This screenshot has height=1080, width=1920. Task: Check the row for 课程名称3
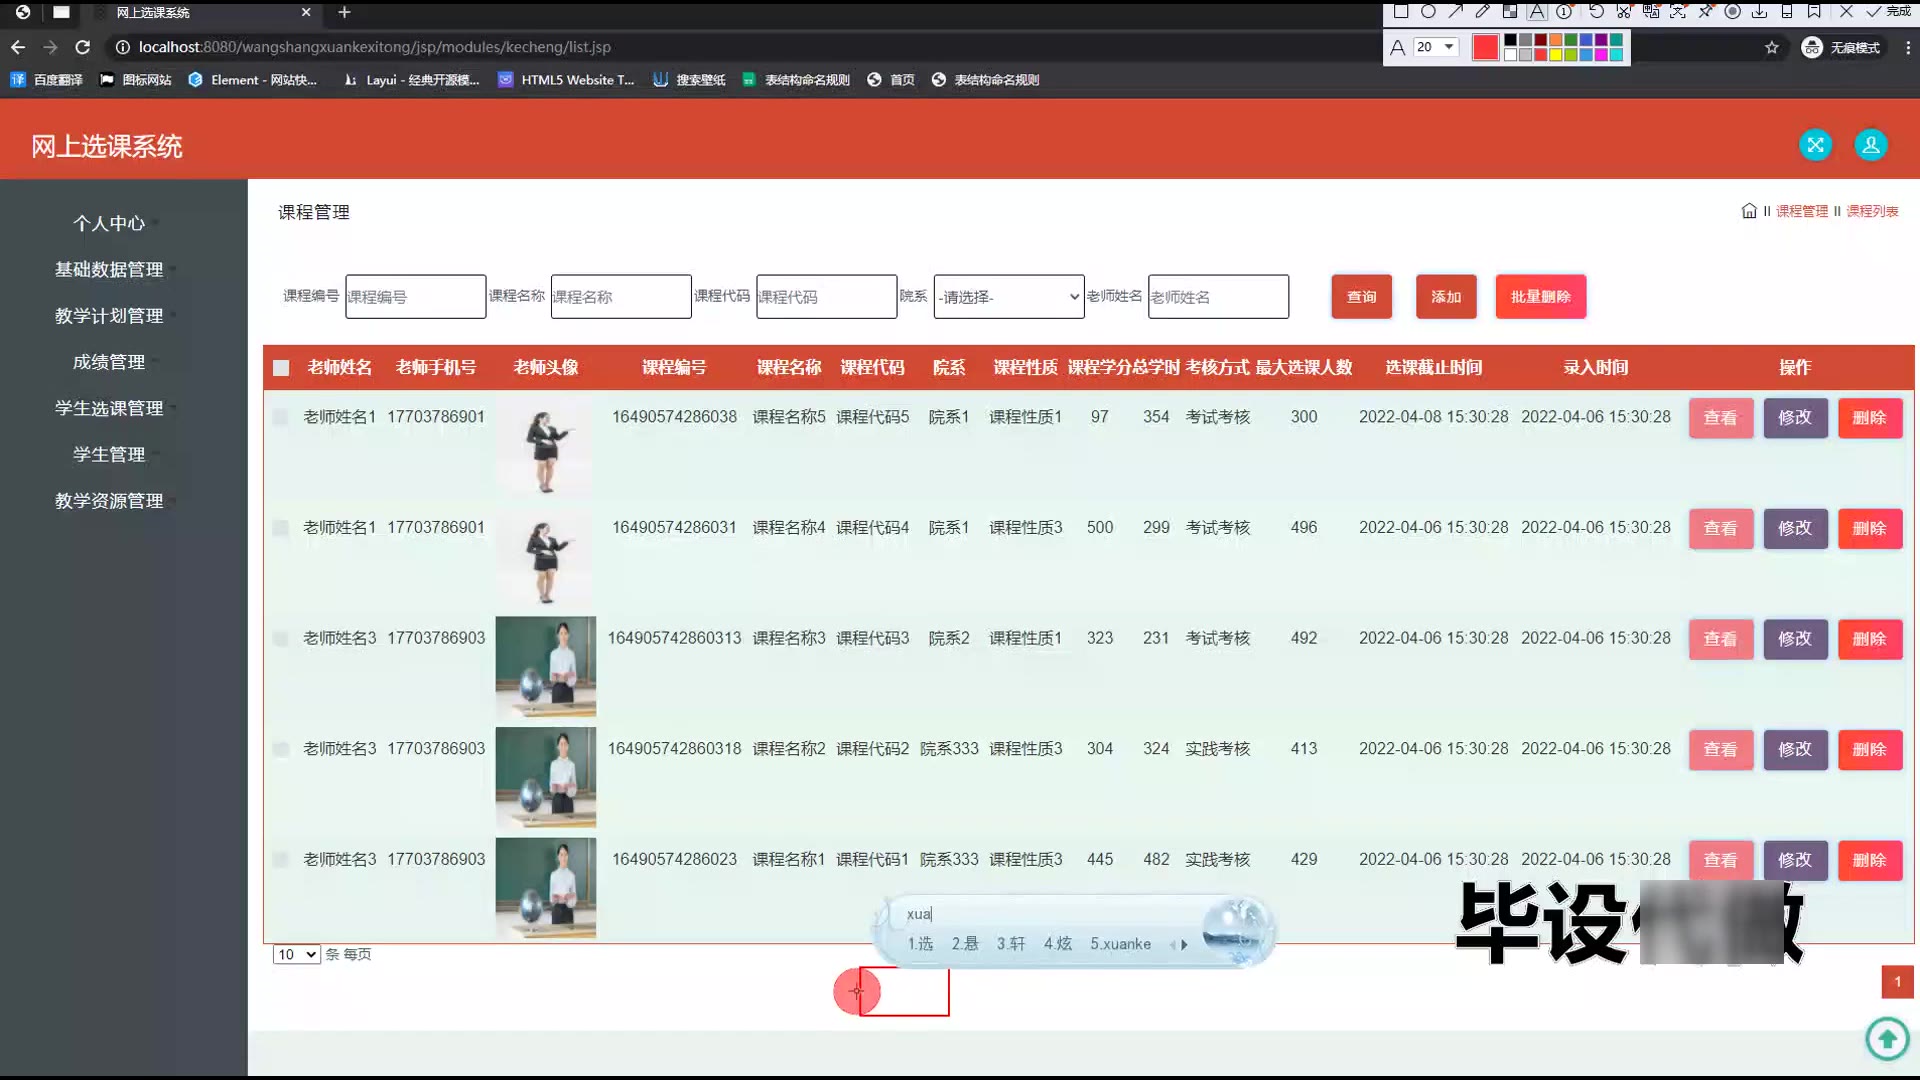281,638
